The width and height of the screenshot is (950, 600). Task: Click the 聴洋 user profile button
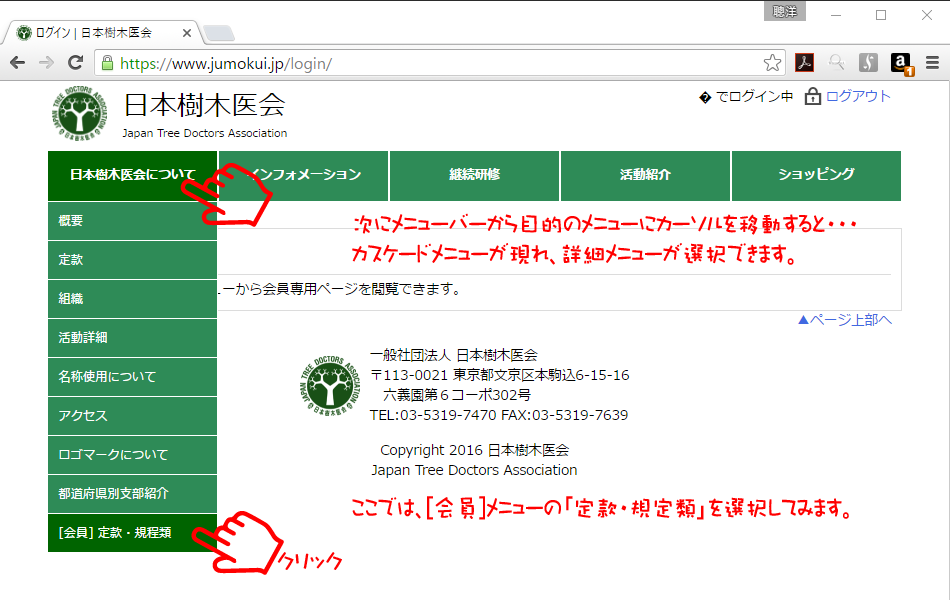785,12
